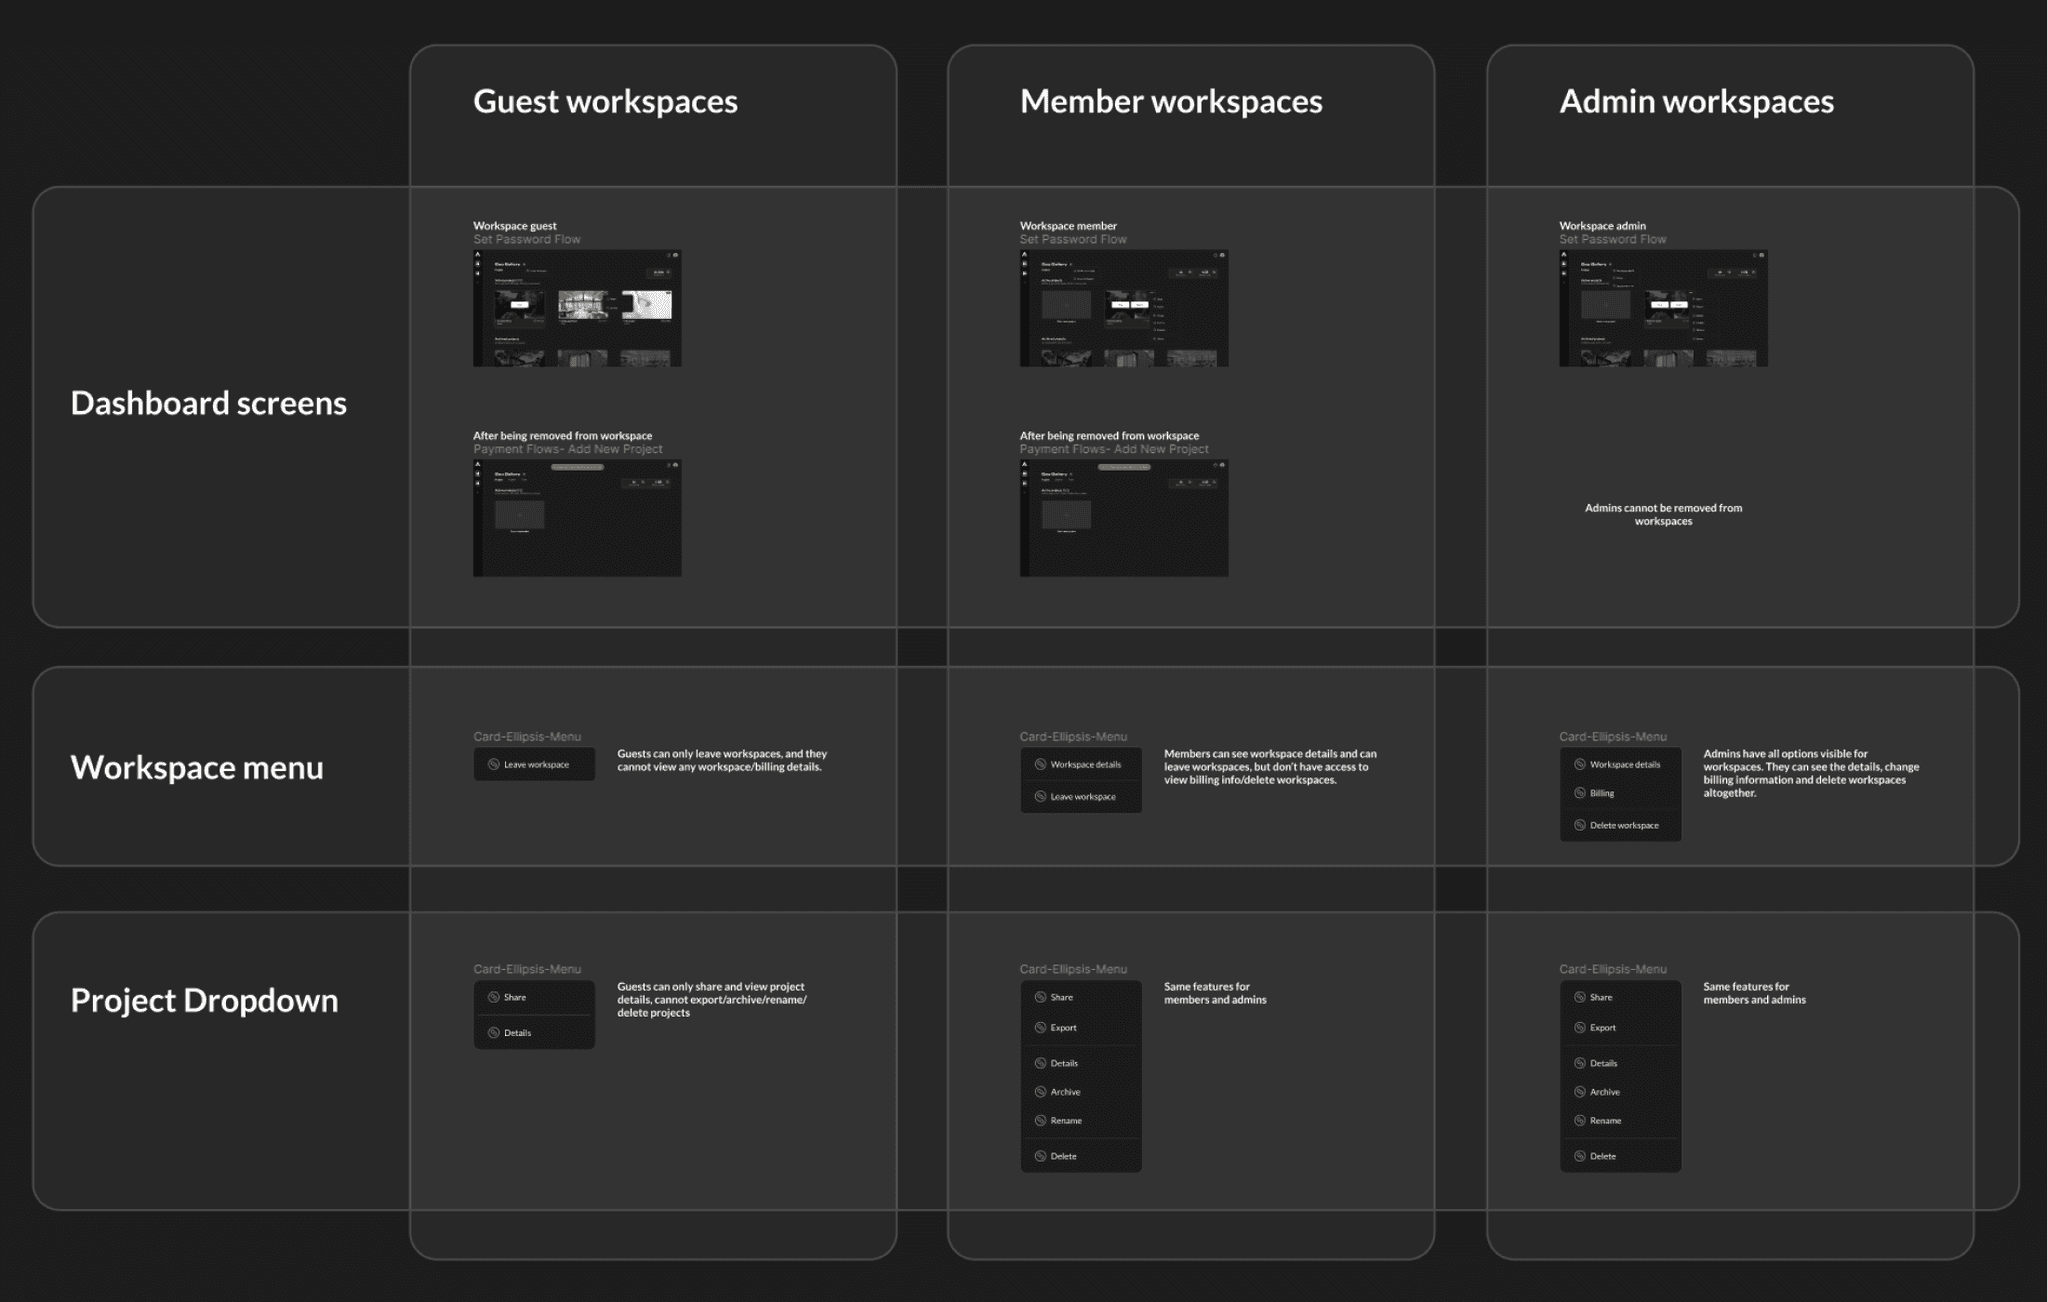The height and width of the screenshot is (1302, 2048).
Task: Click Workspace details in the Member workspace menu
Action: pos(1084,765)
